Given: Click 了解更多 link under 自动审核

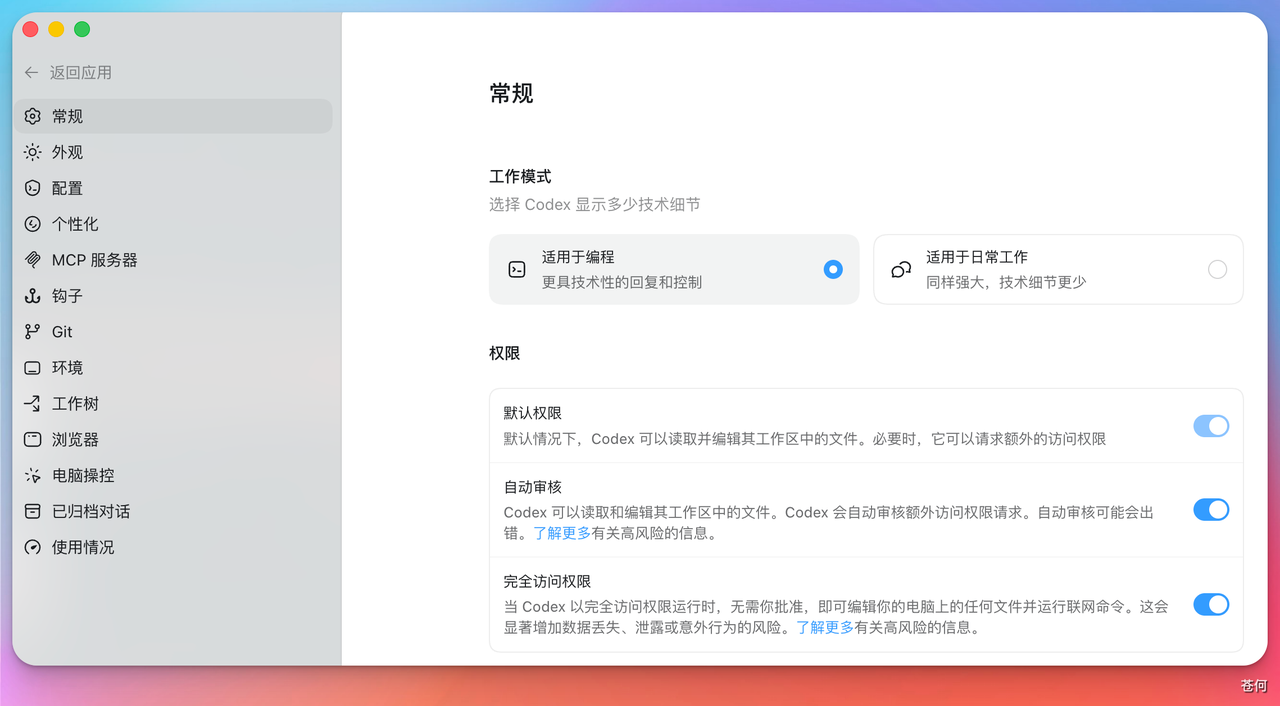Looking at the screenshot, I should coord(562,534).
